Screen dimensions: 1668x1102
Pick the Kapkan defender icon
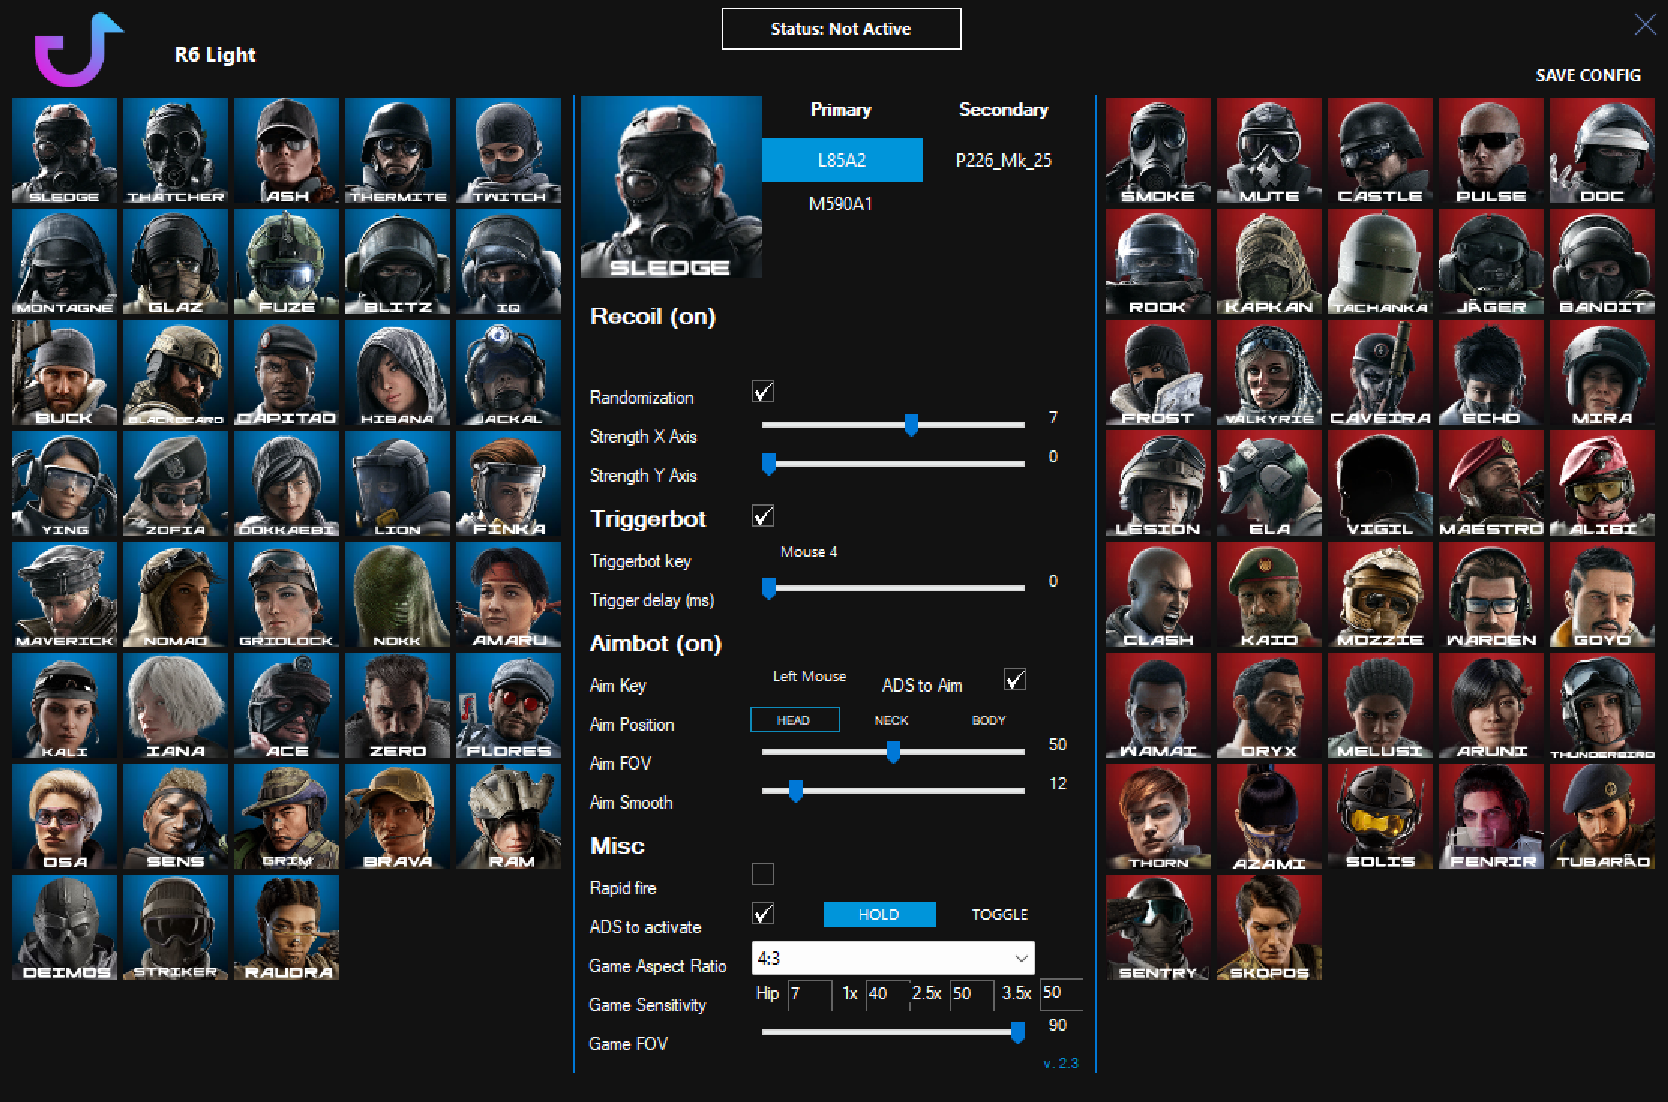point(1269,262)
